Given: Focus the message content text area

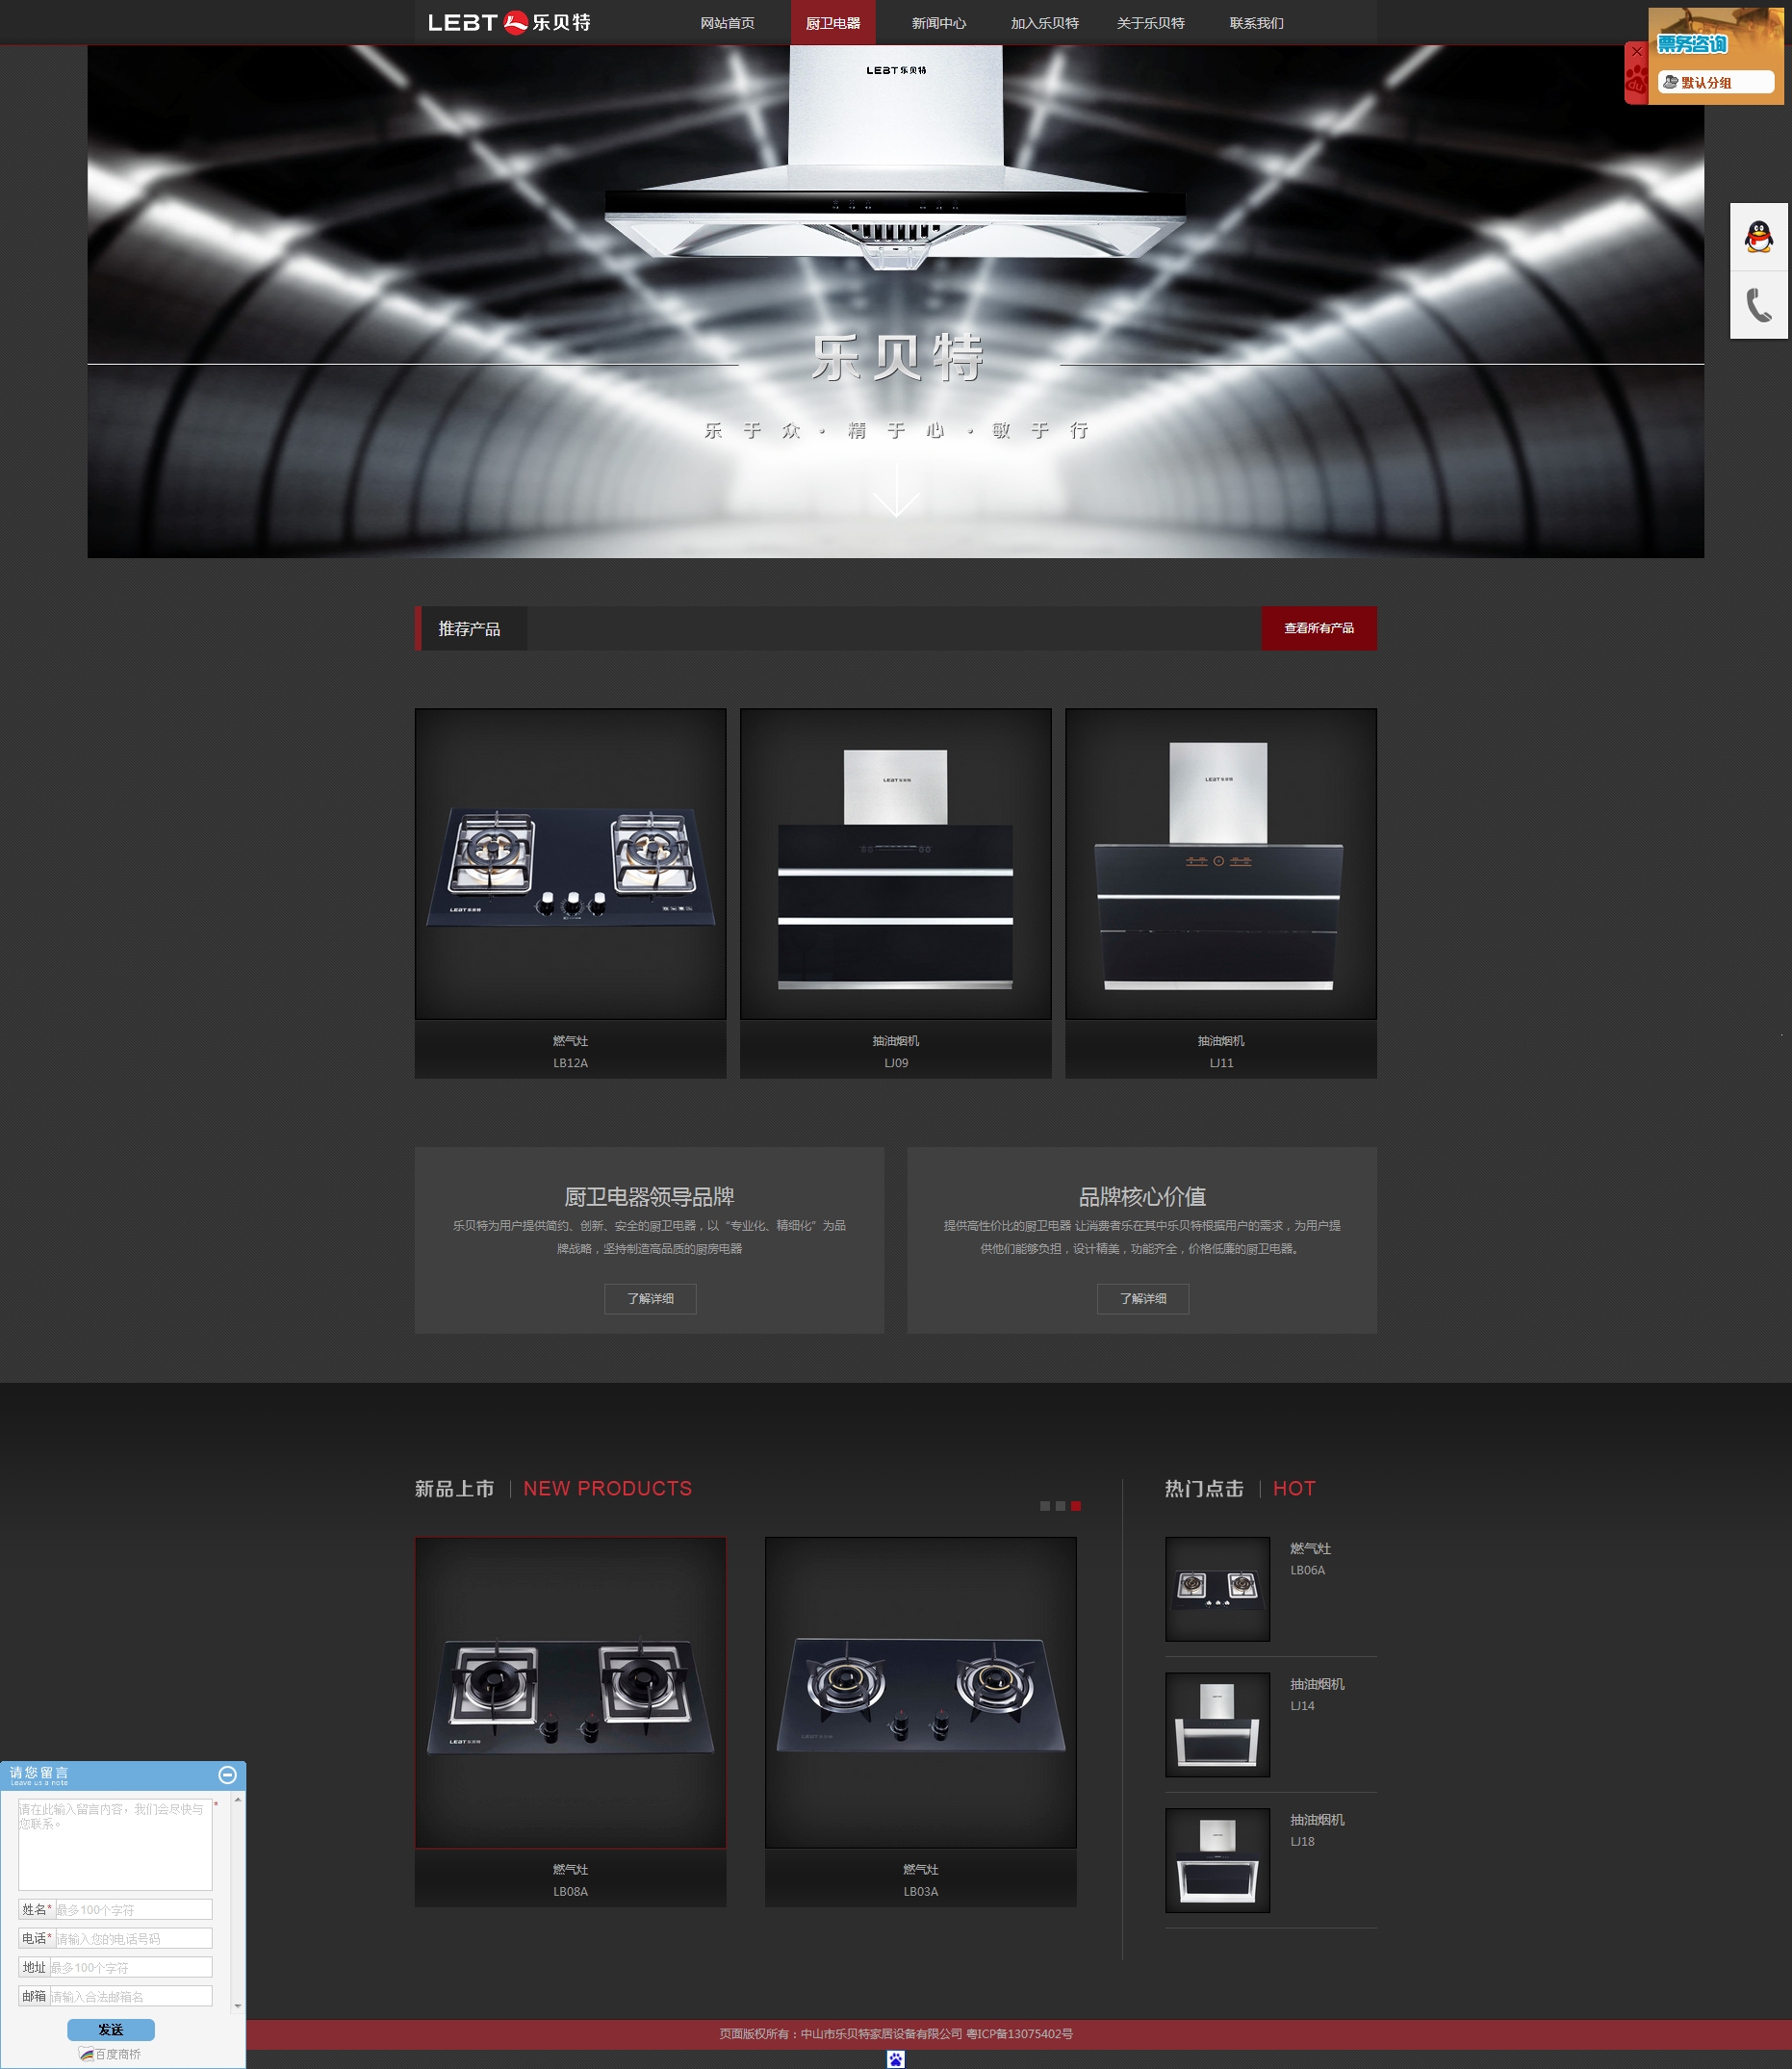Looking at the screenshot, I should 115,1844.
